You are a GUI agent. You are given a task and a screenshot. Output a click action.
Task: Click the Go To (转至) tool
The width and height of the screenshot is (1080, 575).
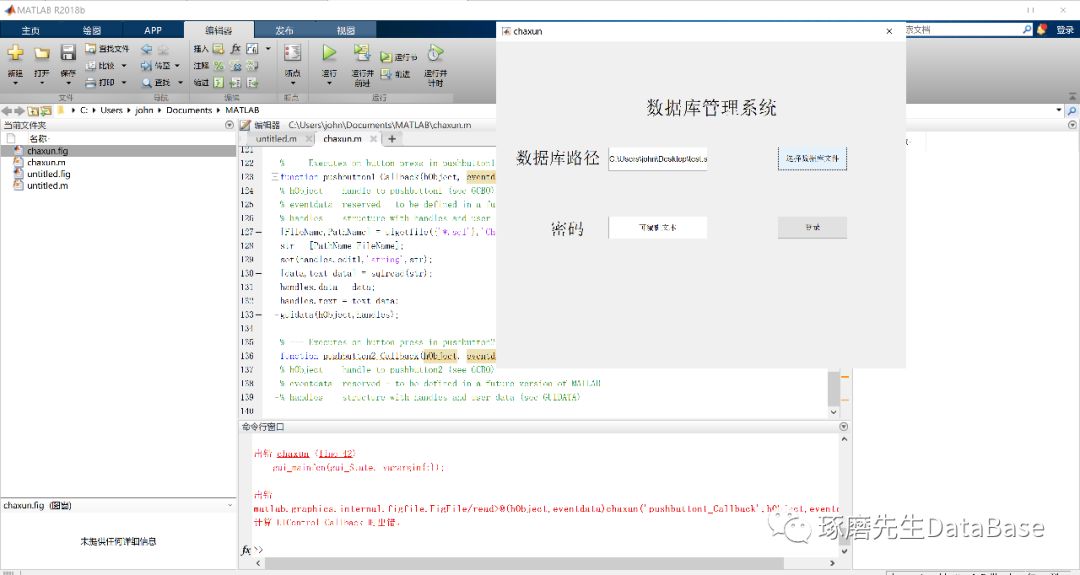(156, 66)
